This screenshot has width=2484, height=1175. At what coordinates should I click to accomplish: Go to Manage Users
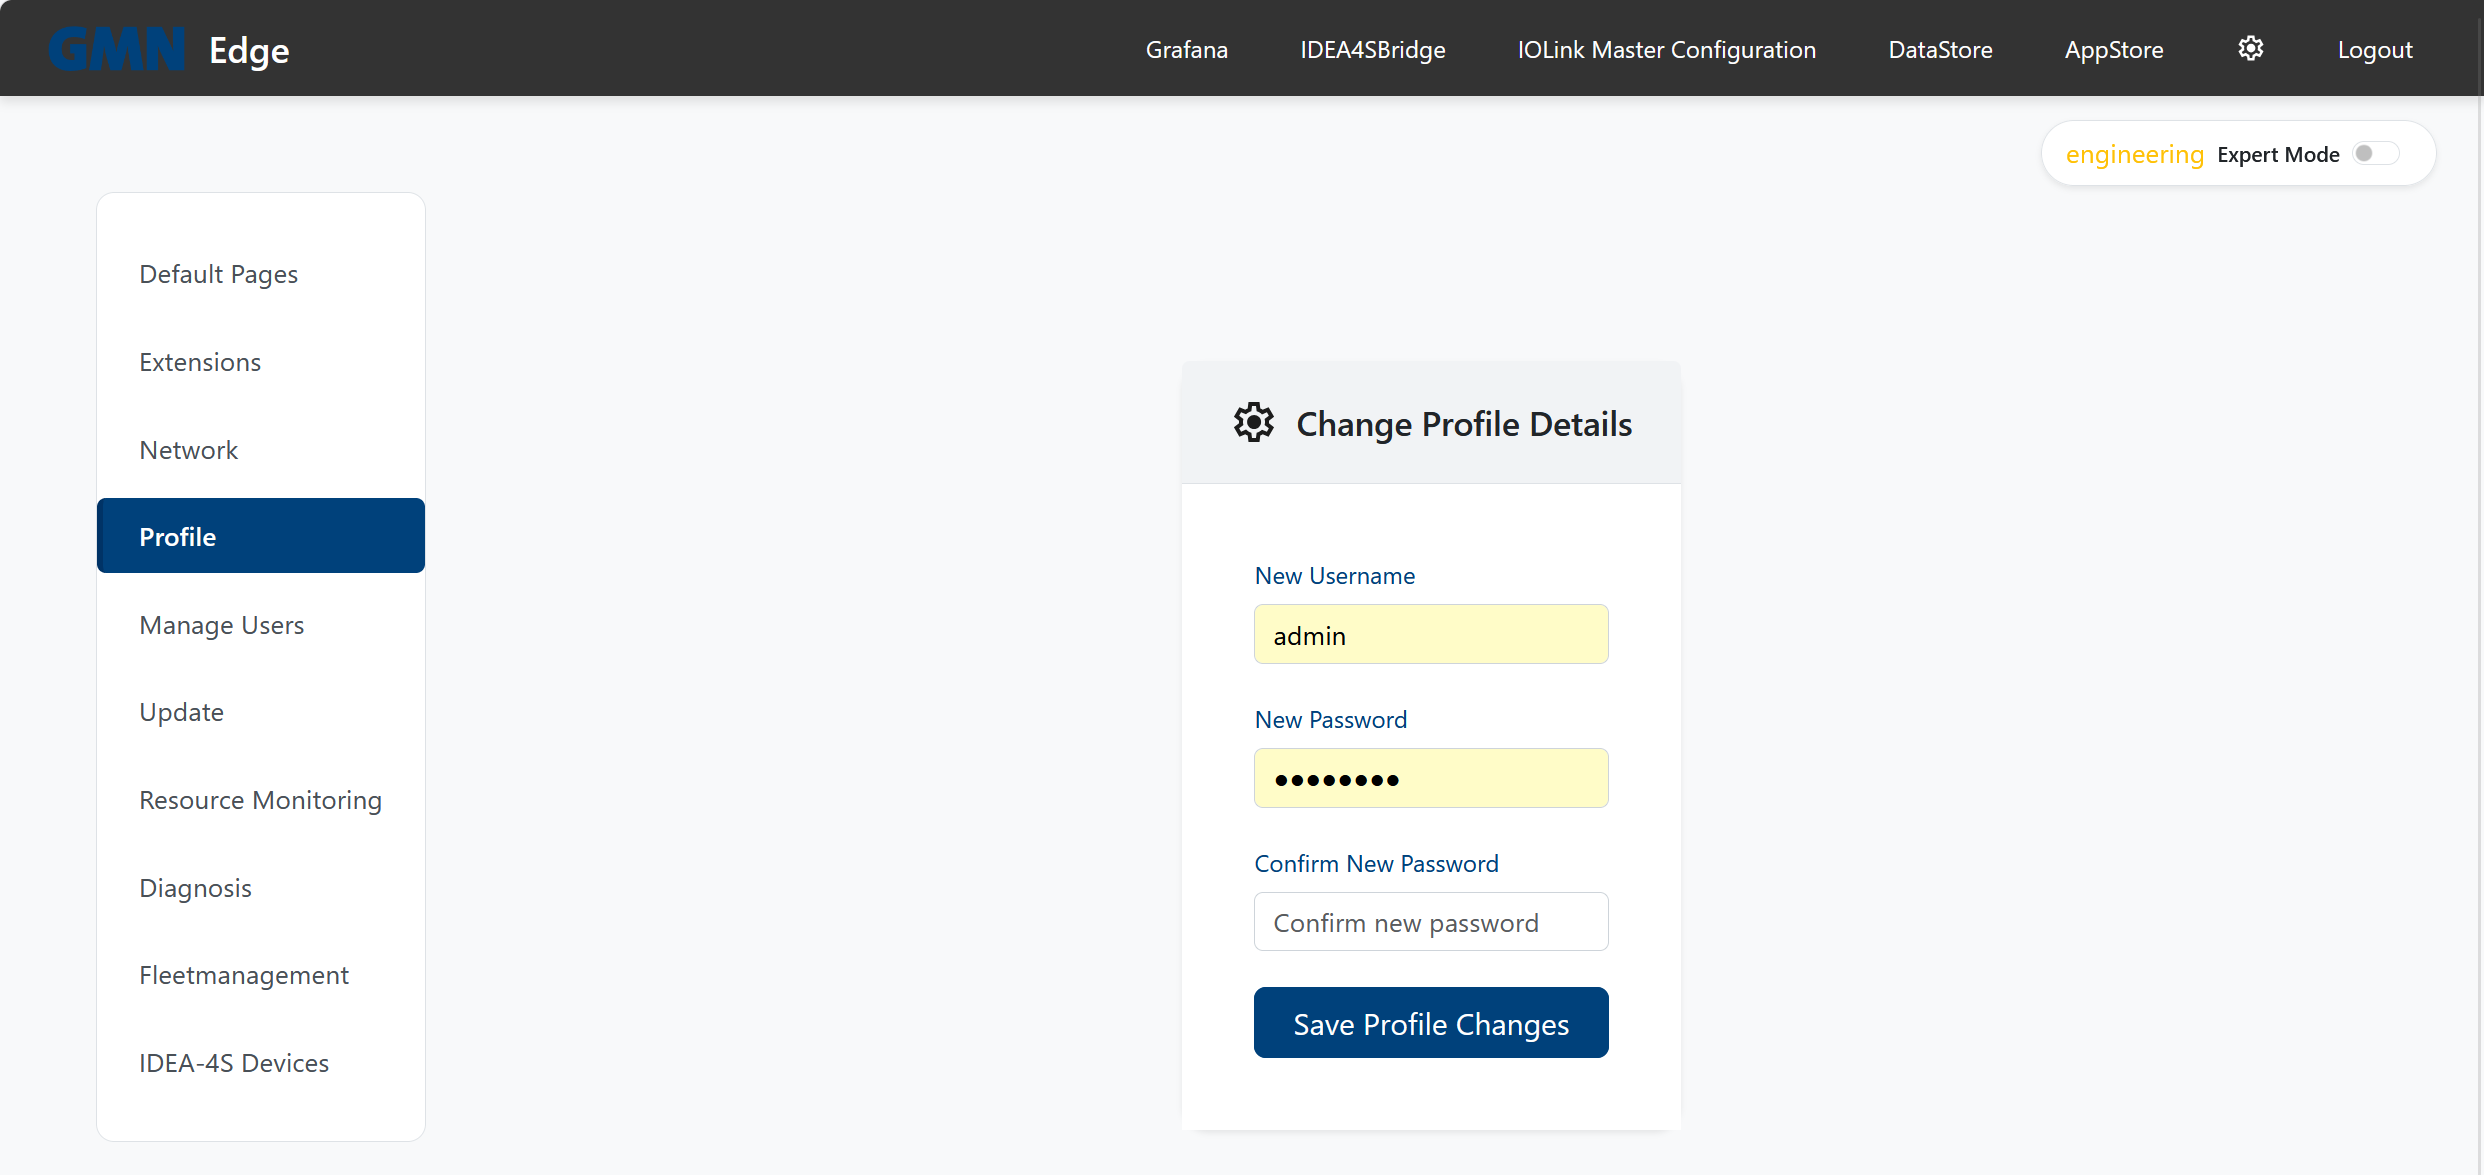pyautogui.click(x=222, y=624)
